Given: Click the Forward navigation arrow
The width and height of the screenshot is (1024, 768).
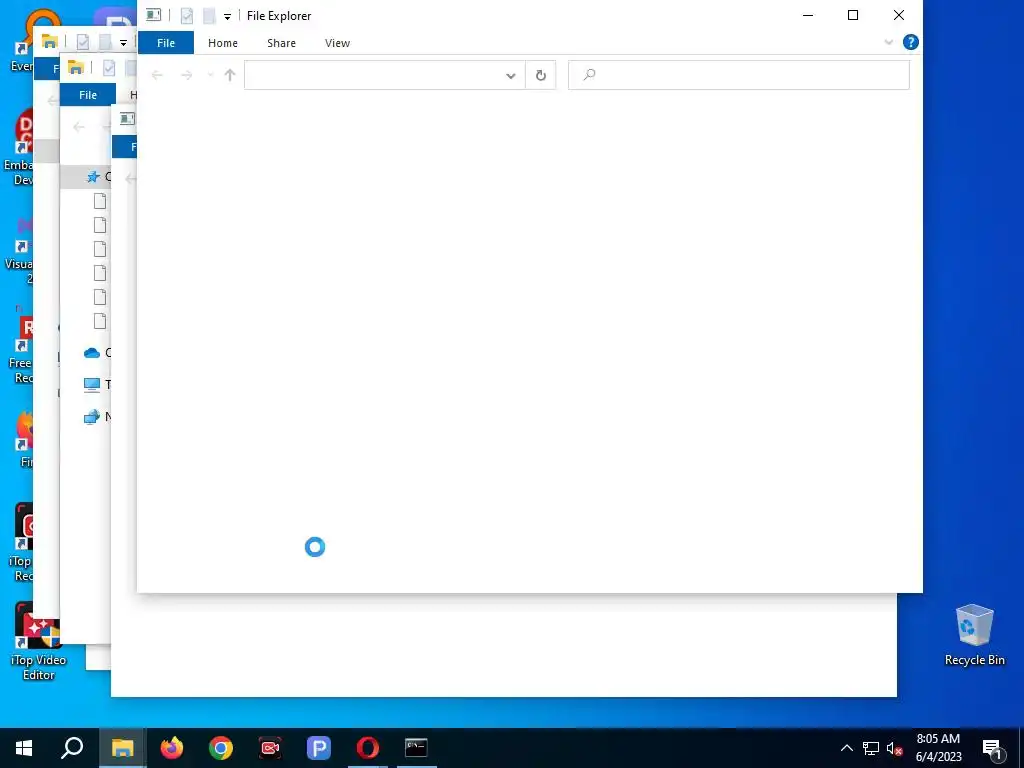Looking at the screenshot, I should tap(187, 75).
